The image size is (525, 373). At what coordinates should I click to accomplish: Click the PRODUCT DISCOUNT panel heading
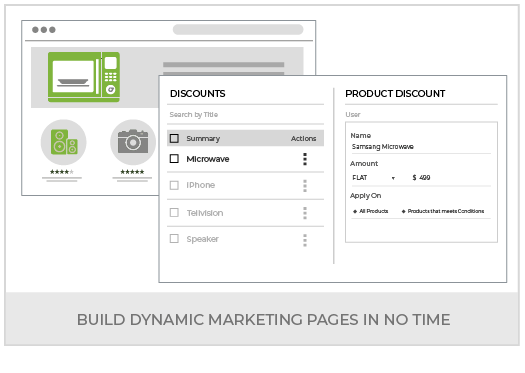point(395,94)
